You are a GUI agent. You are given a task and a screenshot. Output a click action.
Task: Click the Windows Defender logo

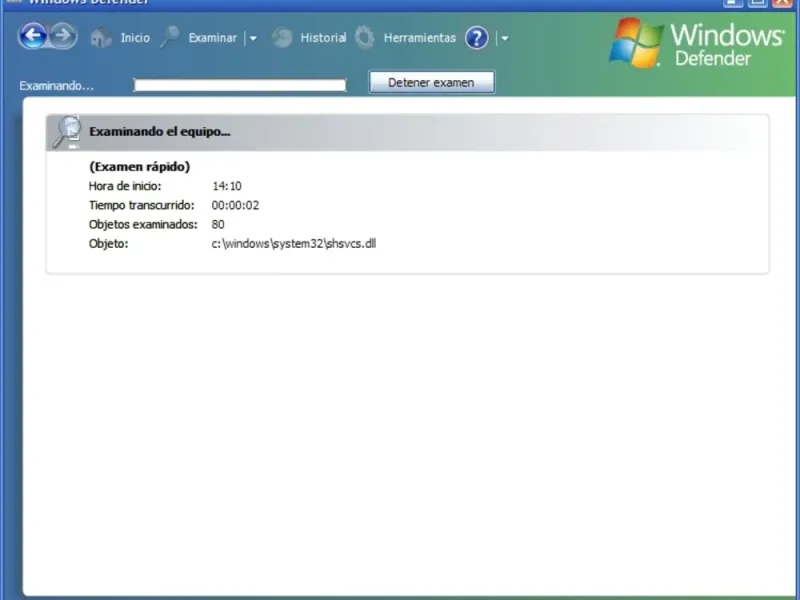tap(696, 43)
